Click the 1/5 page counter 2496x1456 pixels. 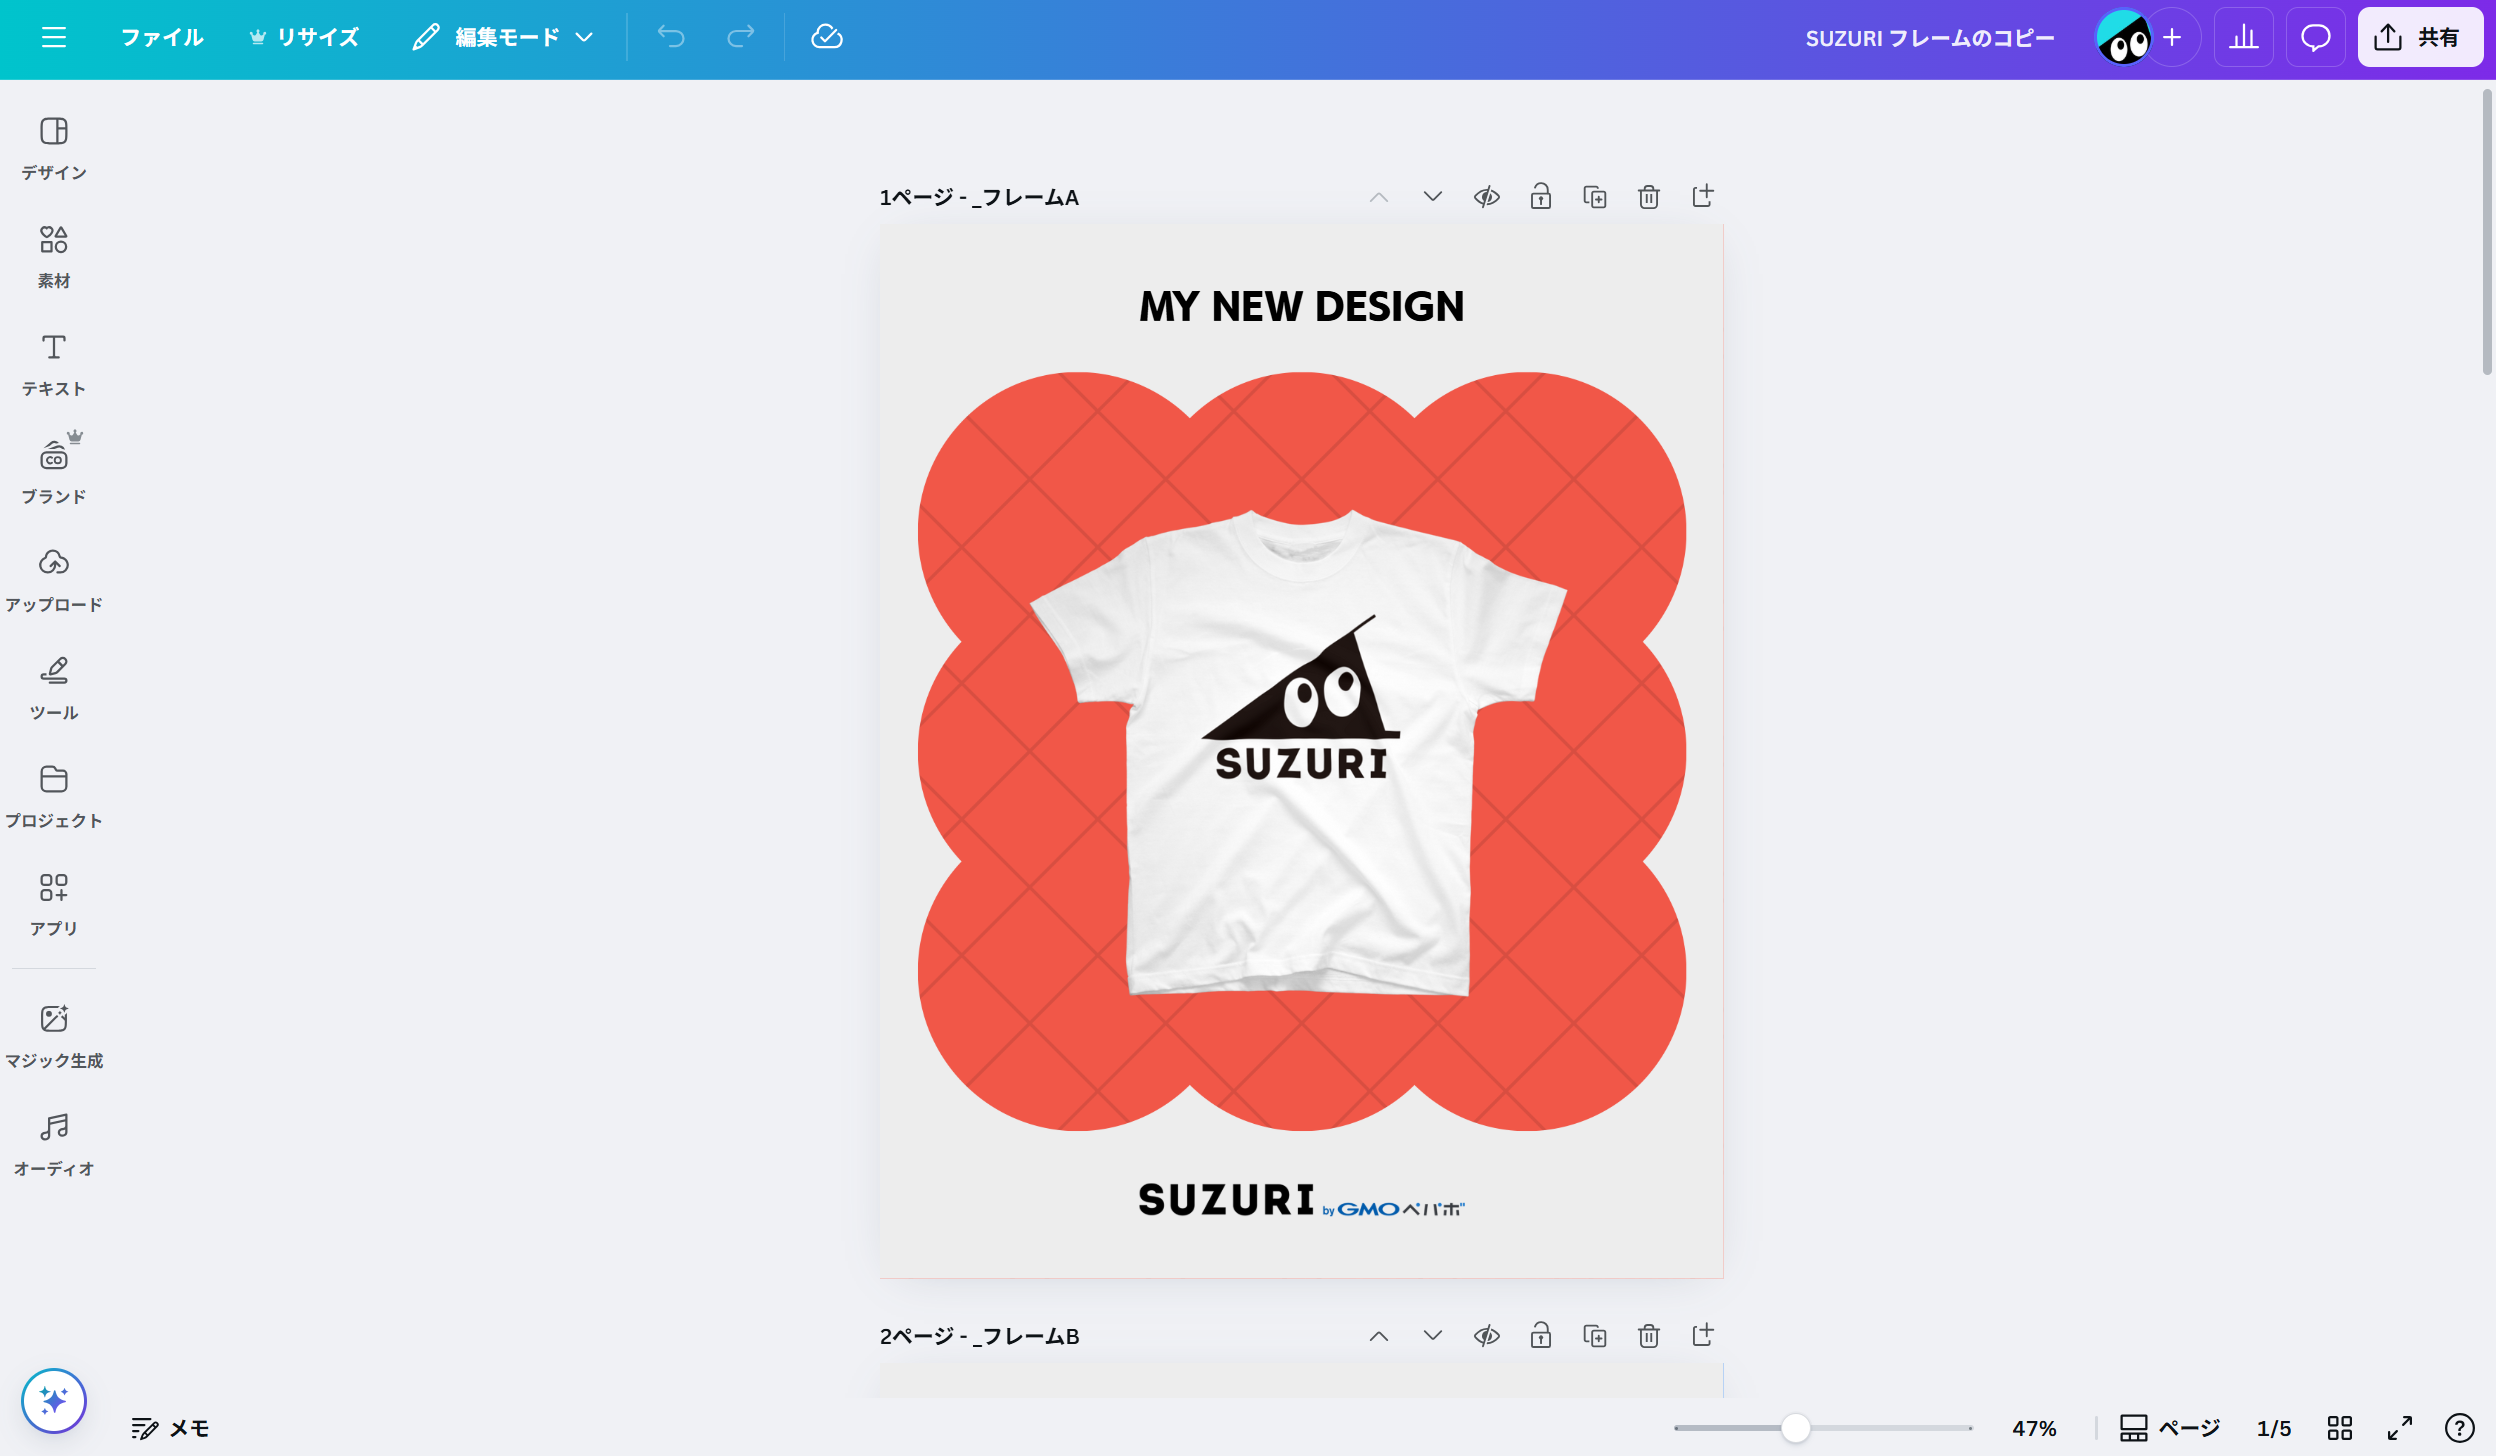[x=2274, y=1428]
